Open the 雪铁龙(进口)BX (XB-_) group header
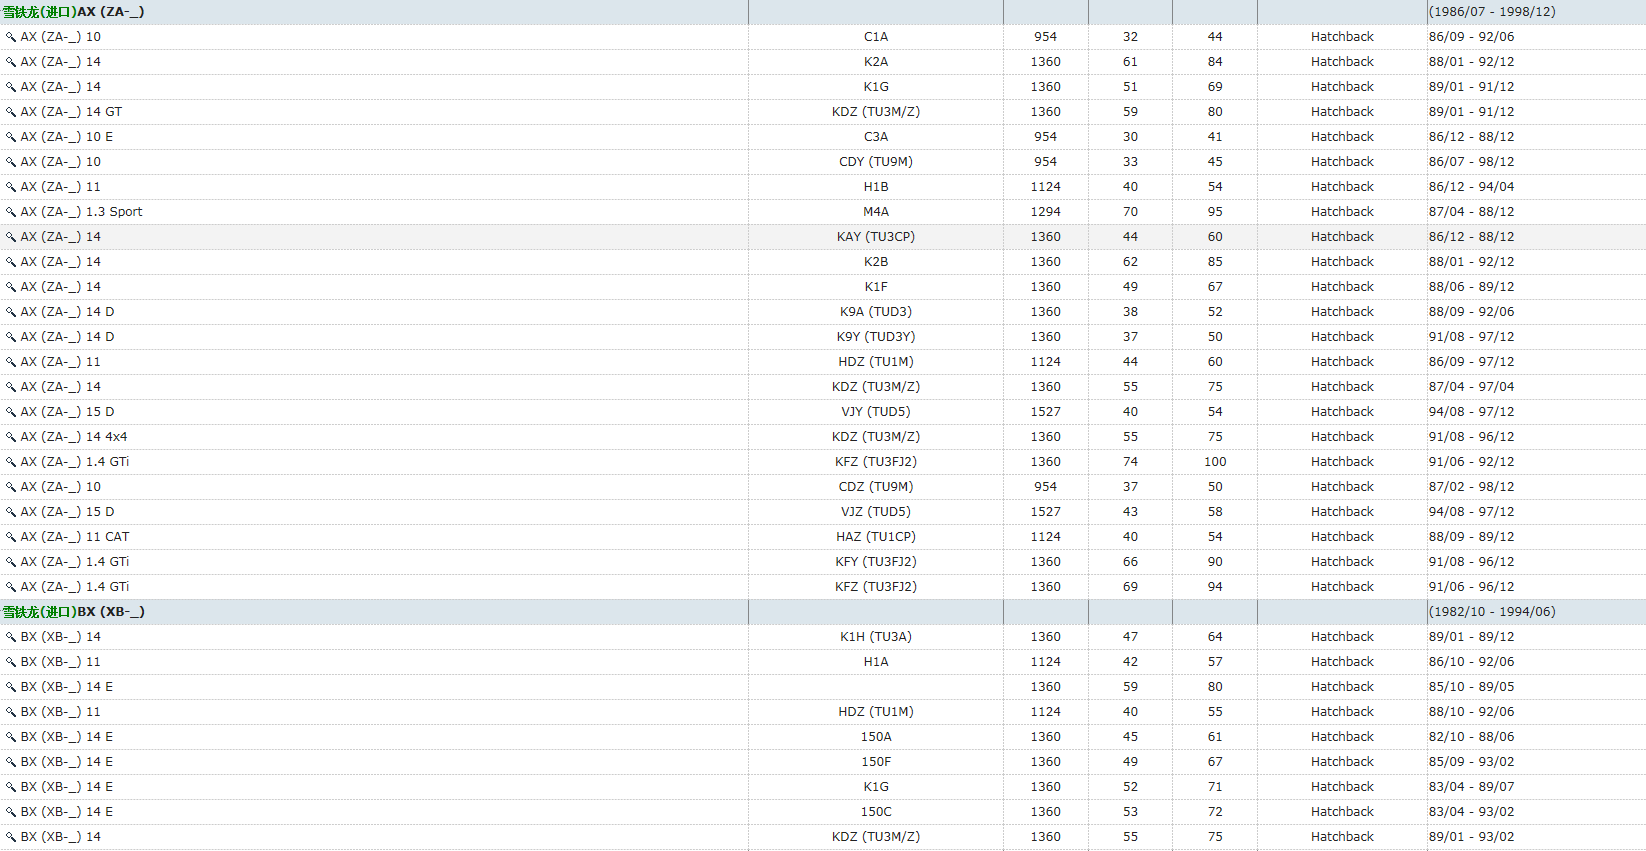 tap(74, 612)
